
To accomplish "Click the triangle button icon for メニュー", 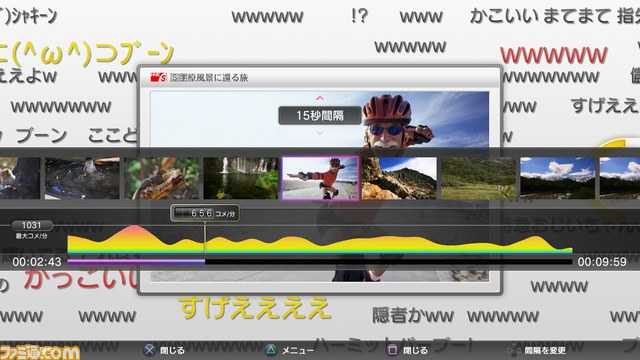I will (x=271, y=350).
